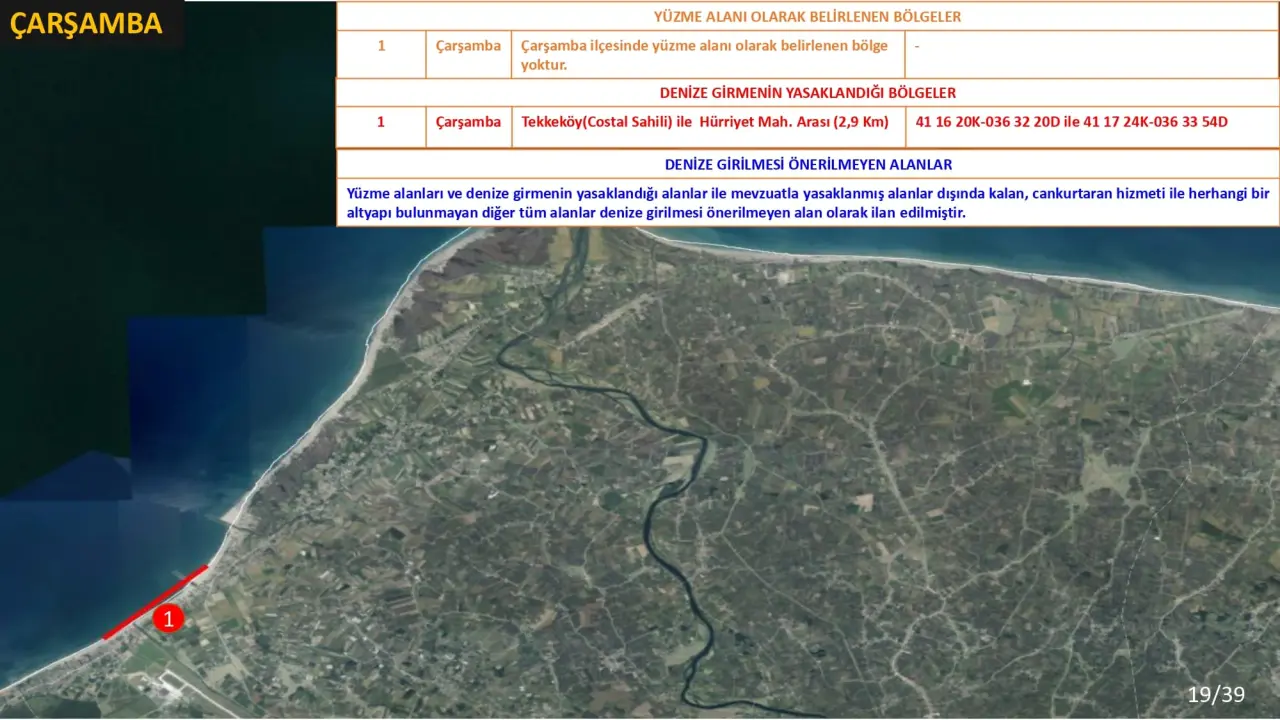This screenshot has height=720, width=1280.
Task: Click the Tekkeköy (Costal Sahili) location cell
Action: point(705,122)
